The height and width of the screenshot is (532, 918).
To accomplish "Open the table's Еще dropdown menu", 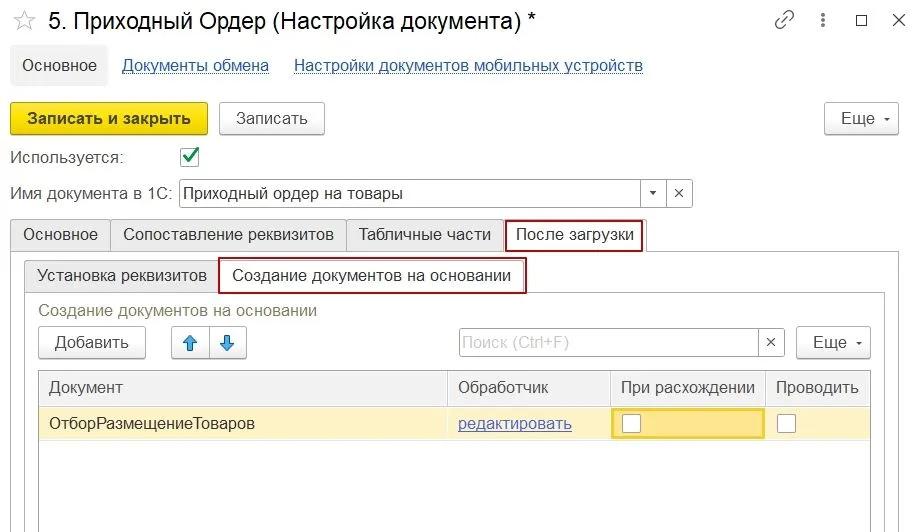I will click(x=833, y=342).
